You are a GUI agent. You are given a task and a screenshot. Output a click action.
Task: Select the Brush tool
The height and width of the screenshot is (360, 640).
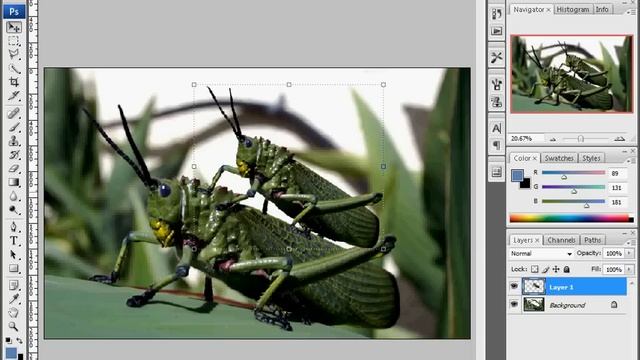click(13, 127)
